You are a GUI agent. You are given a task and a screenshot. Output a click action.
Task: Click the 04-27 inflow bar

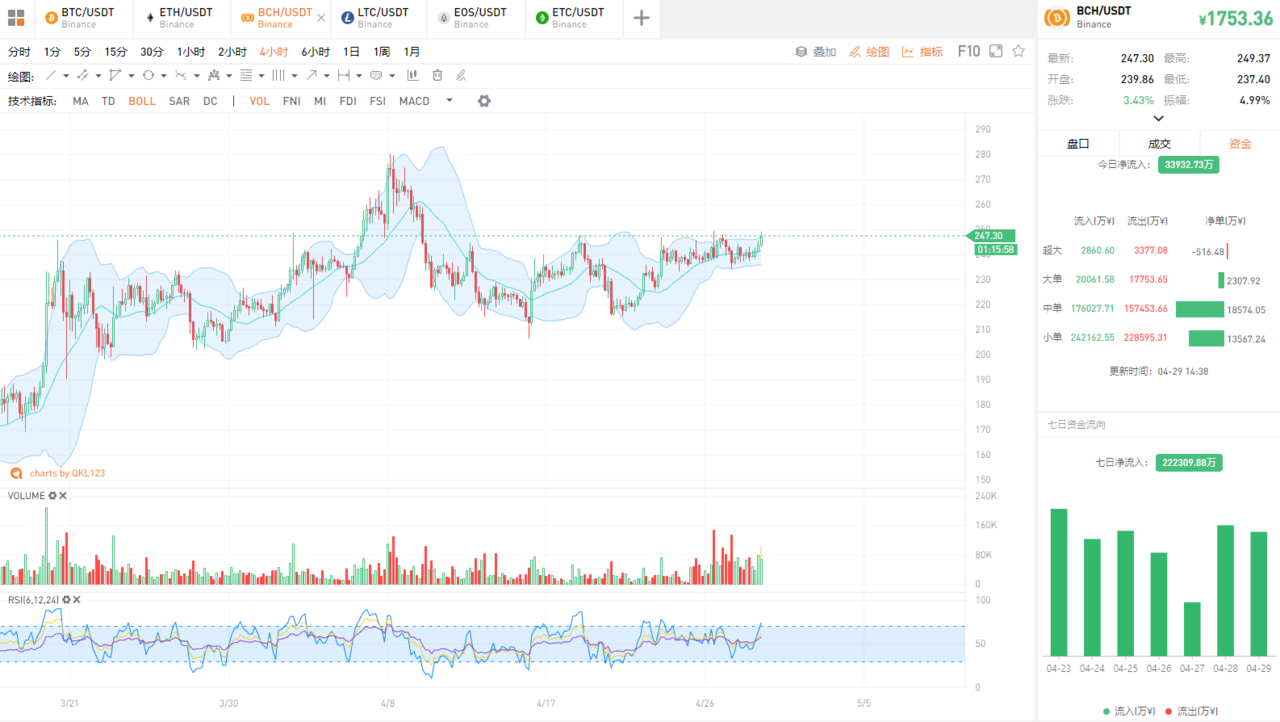pos(1192,628)
